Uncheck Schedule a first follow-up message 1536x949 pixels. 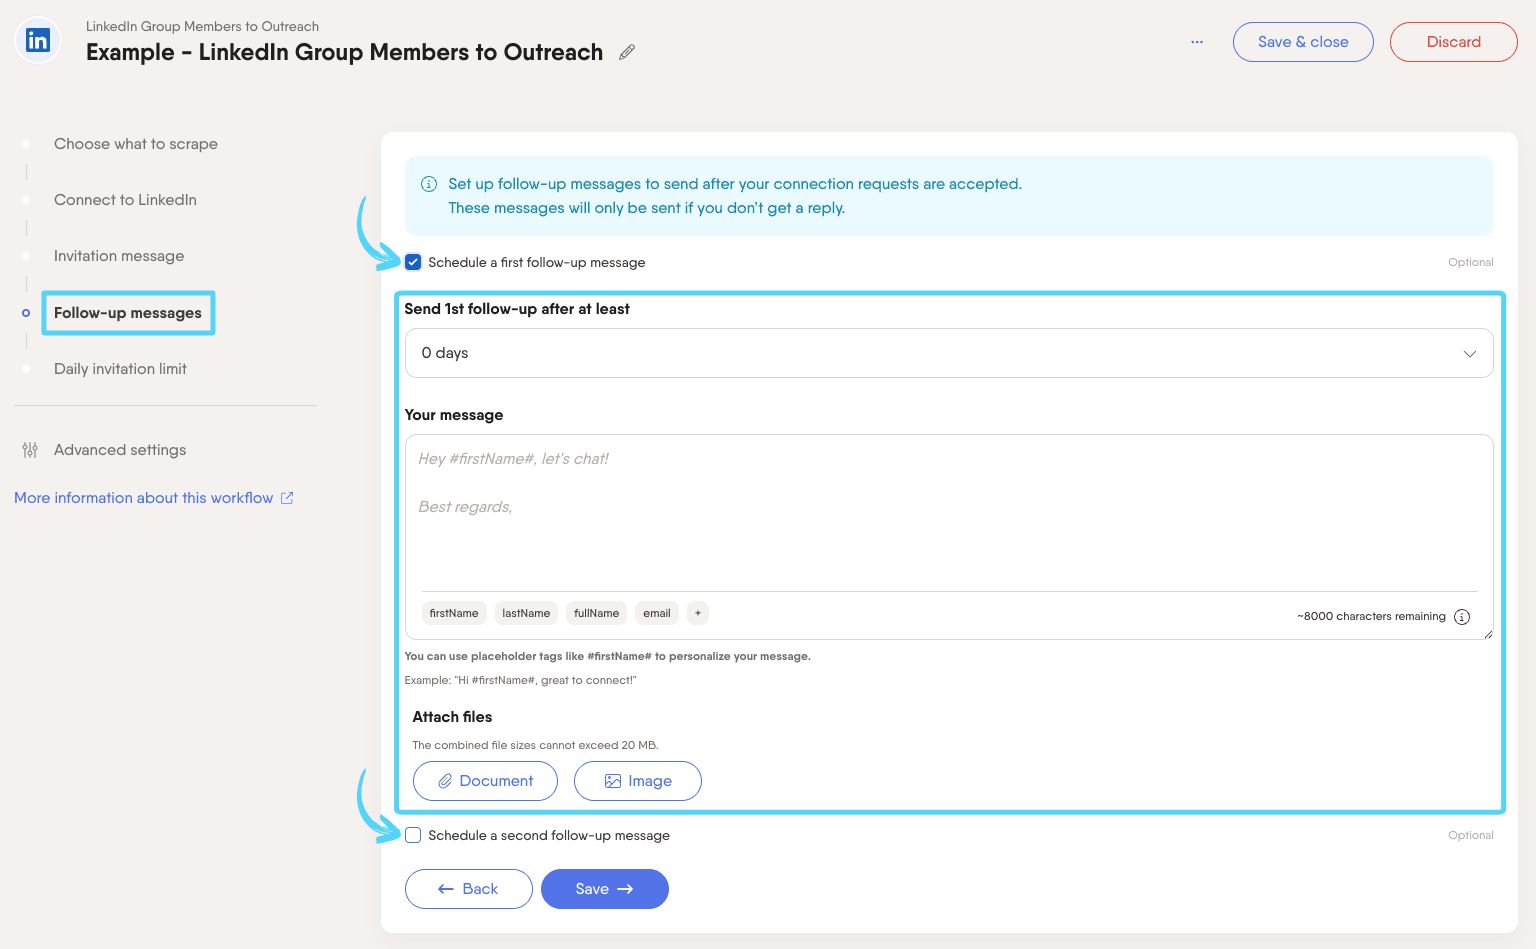pyautogui.click(x=413, y=262)
